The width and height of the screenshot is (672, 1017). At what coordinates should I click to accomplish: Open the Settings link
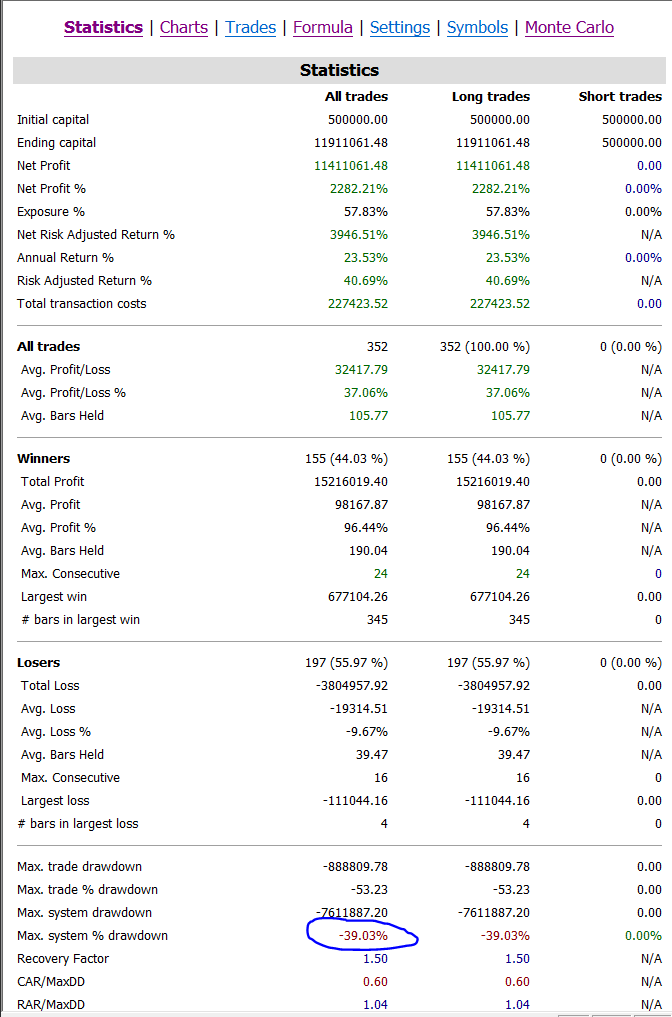tap(400, 27)
